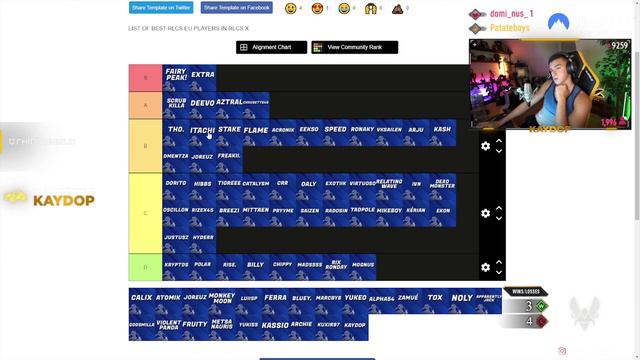
Task: Click the screaming face reaction emoji
Action: coord(371,8)
